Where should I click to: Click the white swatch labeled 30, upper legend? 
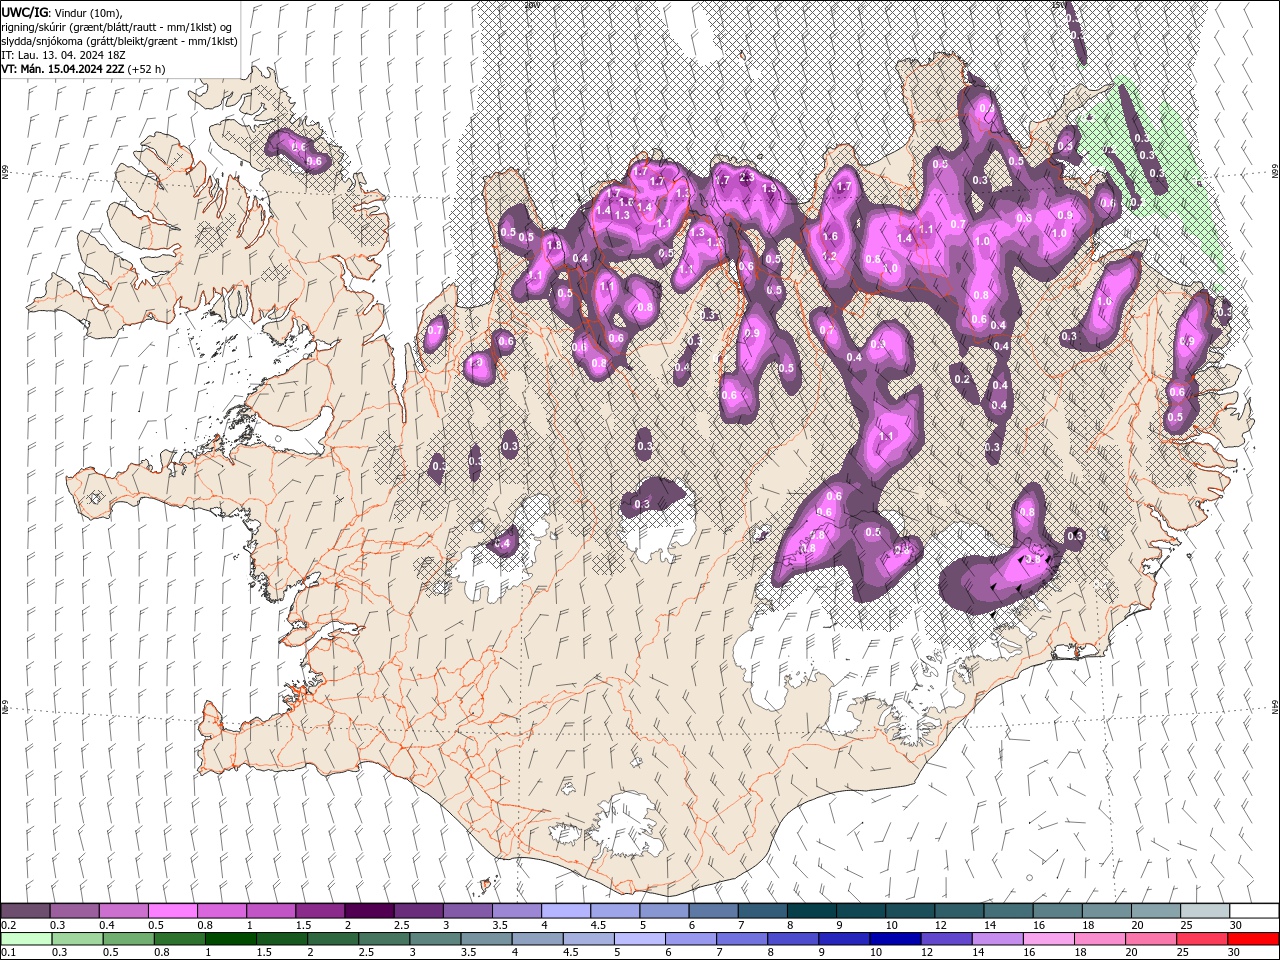point(1254,911)
